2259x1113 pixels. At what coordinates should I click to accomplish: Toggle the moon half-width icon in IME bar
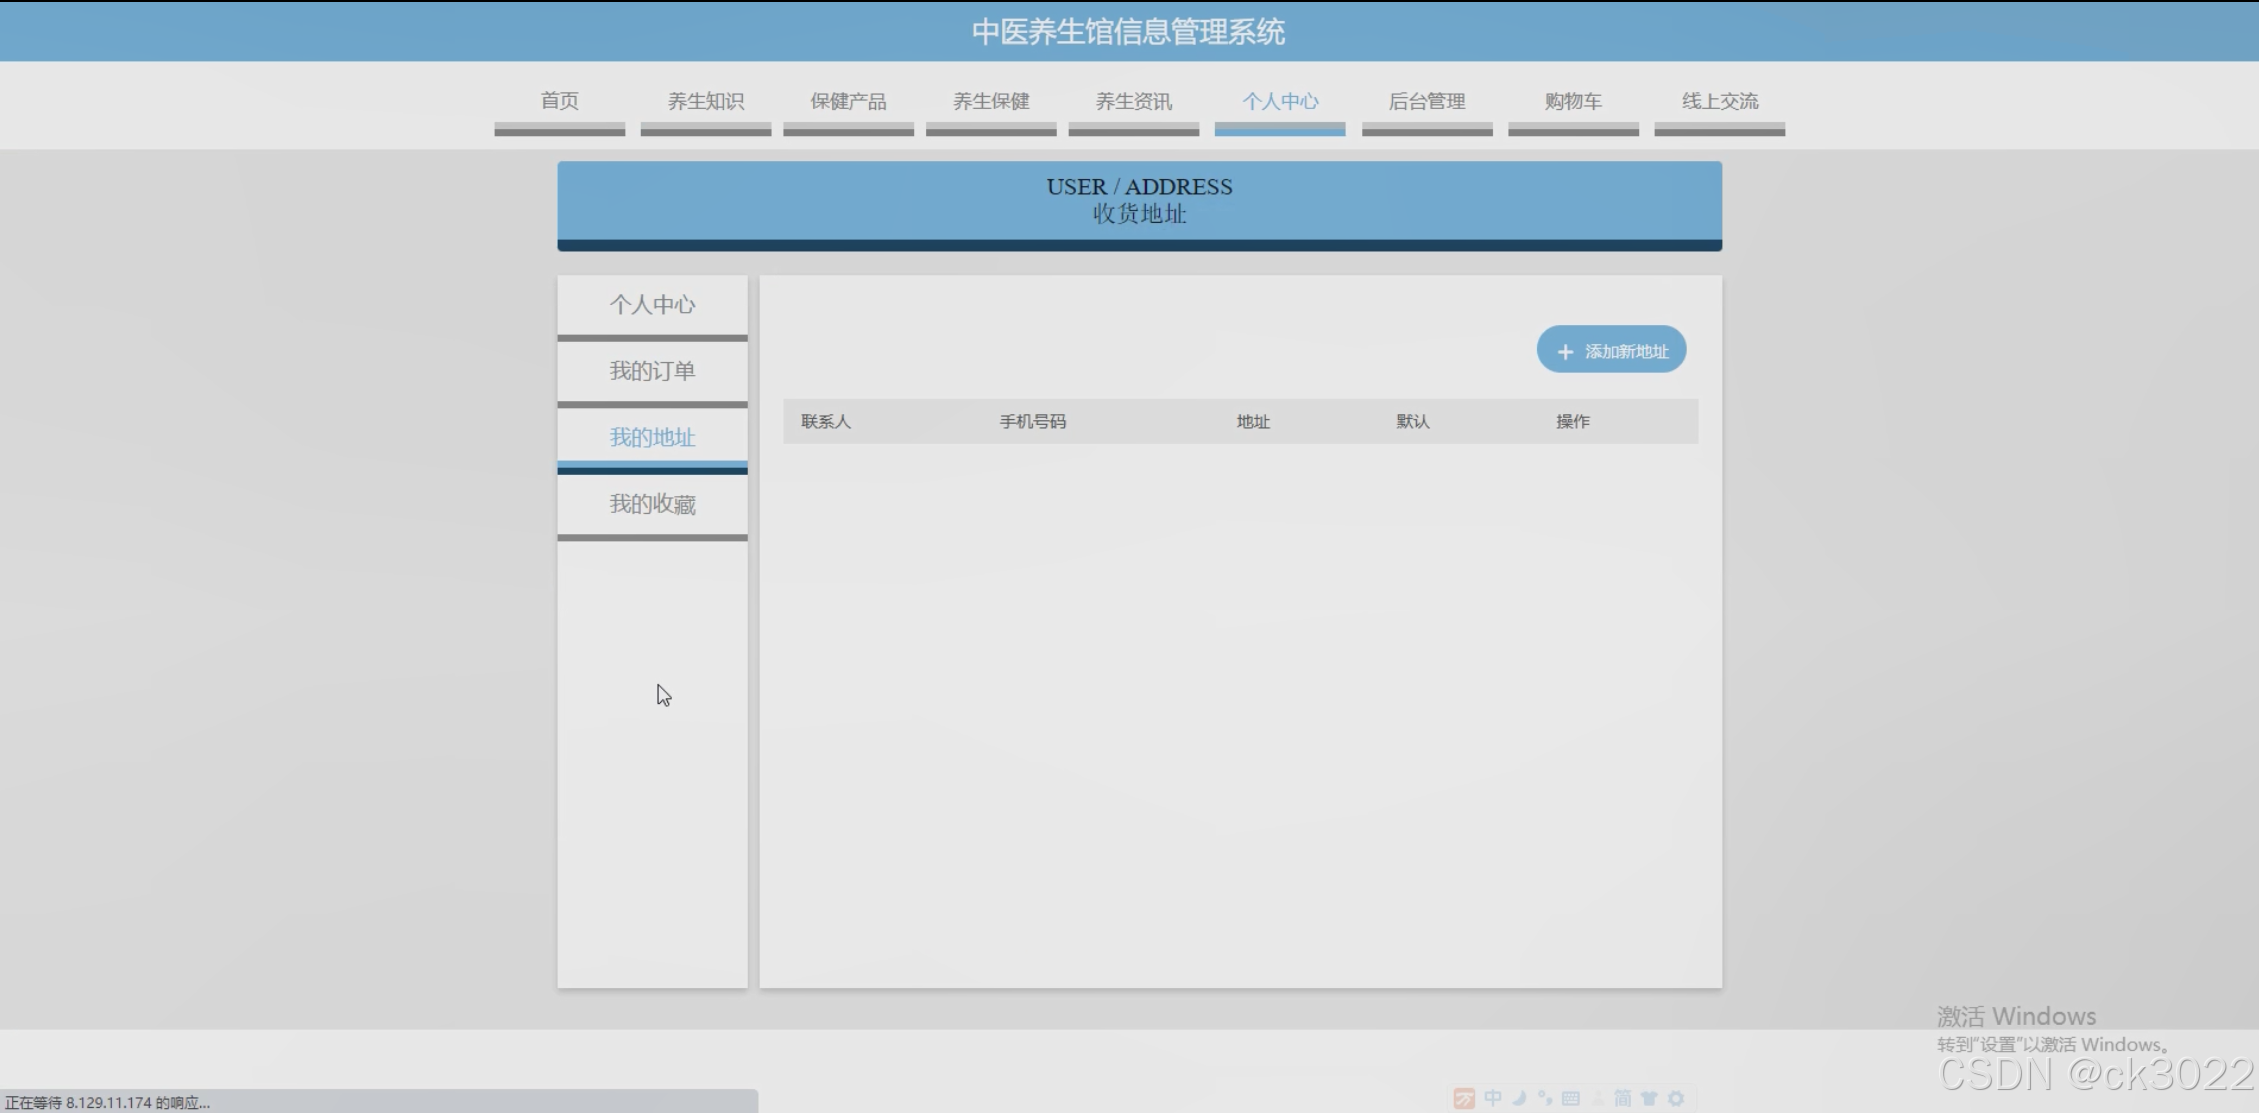tap(1519, 1098)
